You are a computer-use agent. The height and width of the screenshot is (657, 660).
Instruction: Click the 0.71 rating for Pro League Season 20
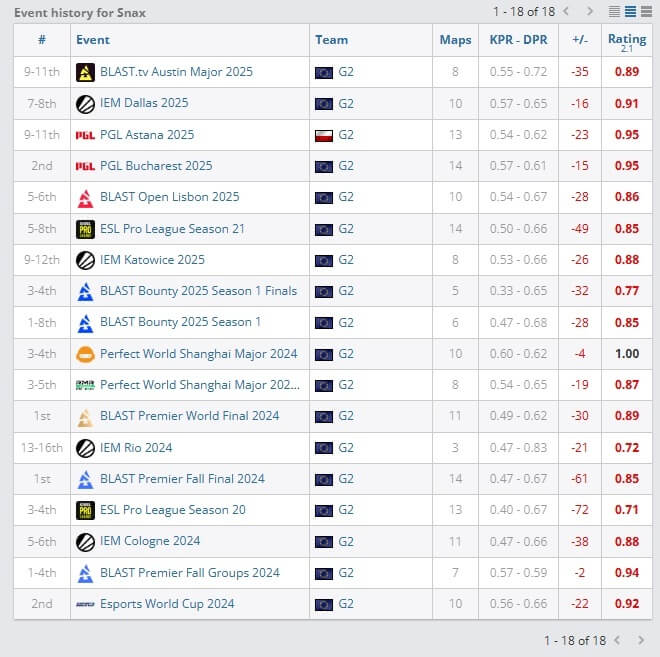(x=627, y=510)
